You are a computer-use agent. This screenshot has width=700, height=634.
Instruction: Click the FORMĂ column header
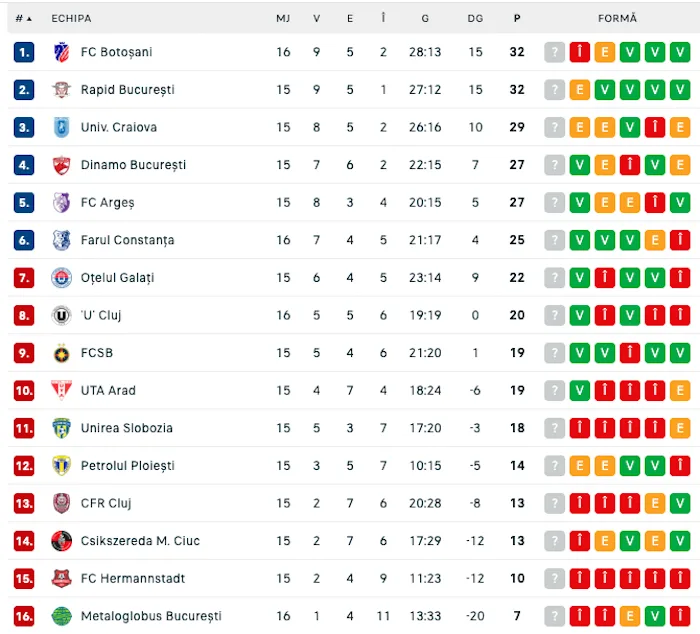click(617, 18)
